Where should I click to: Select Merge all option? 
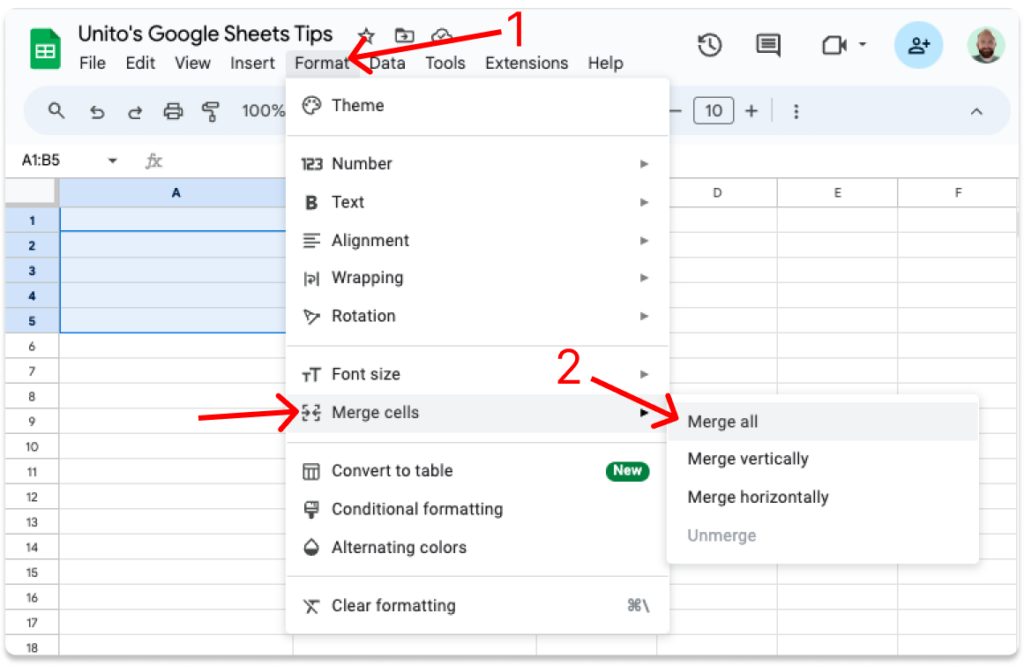click(723, 421)
